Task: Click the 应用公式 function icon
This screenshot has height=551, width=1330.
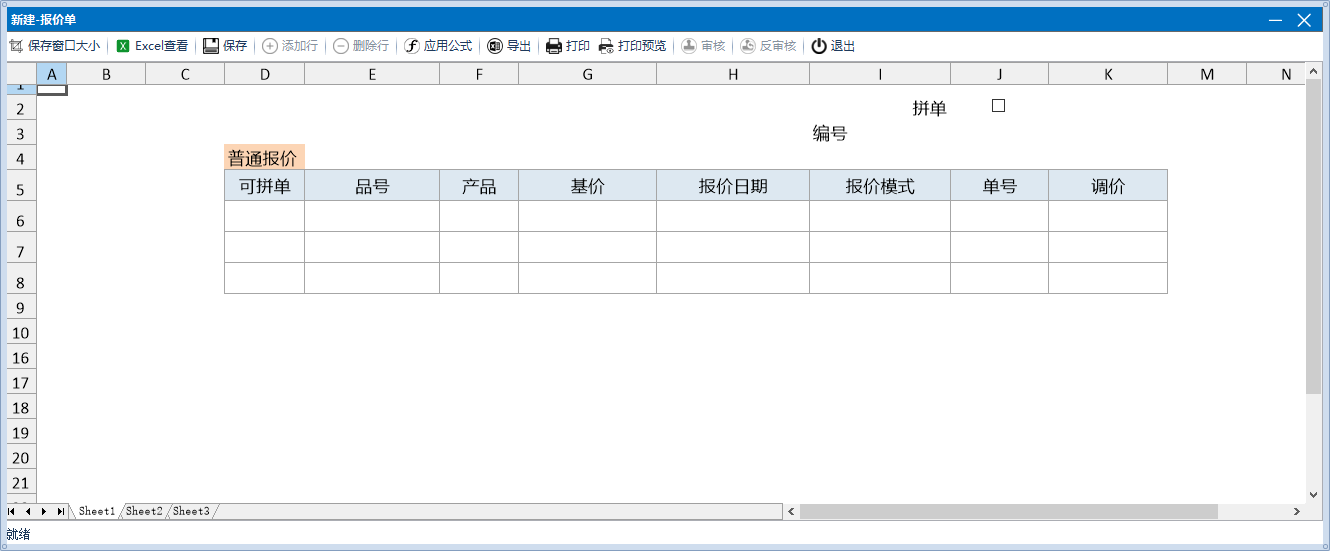Action: click(411, 46)
